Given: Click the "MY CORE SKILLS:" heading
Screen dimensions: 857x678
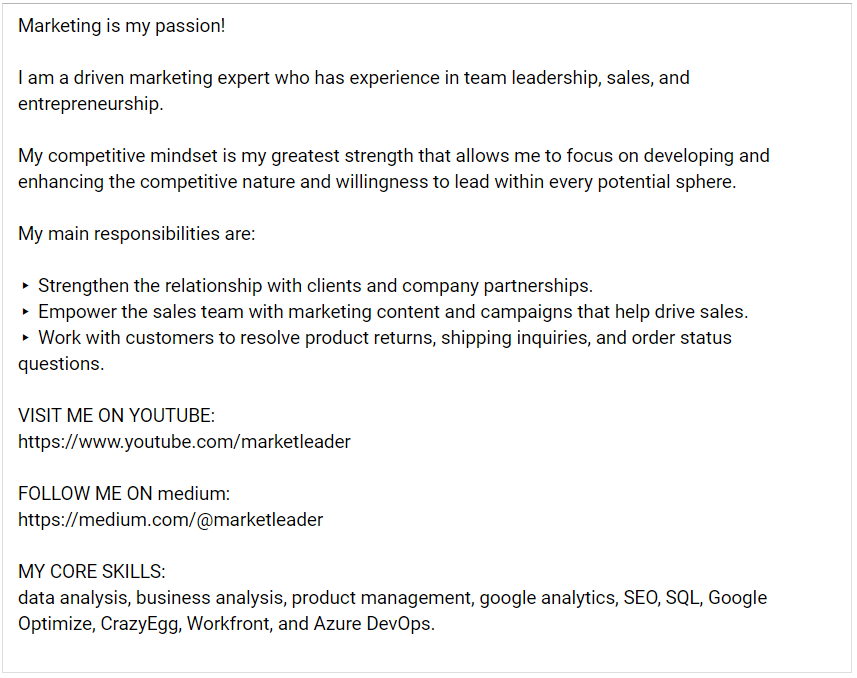Looking at the screenshot, I should tap(92, 571).
